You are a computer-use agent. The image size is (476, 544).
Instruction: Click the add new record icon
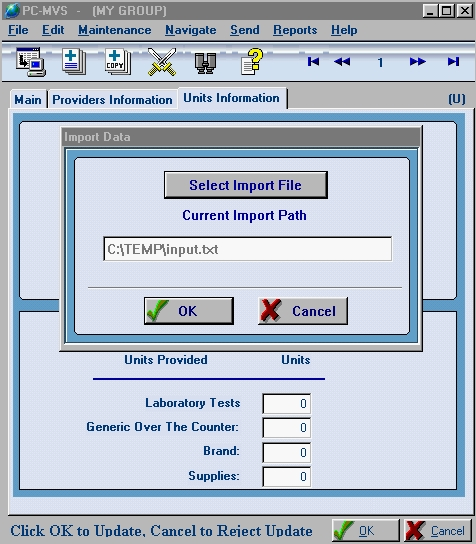(74, 62)
